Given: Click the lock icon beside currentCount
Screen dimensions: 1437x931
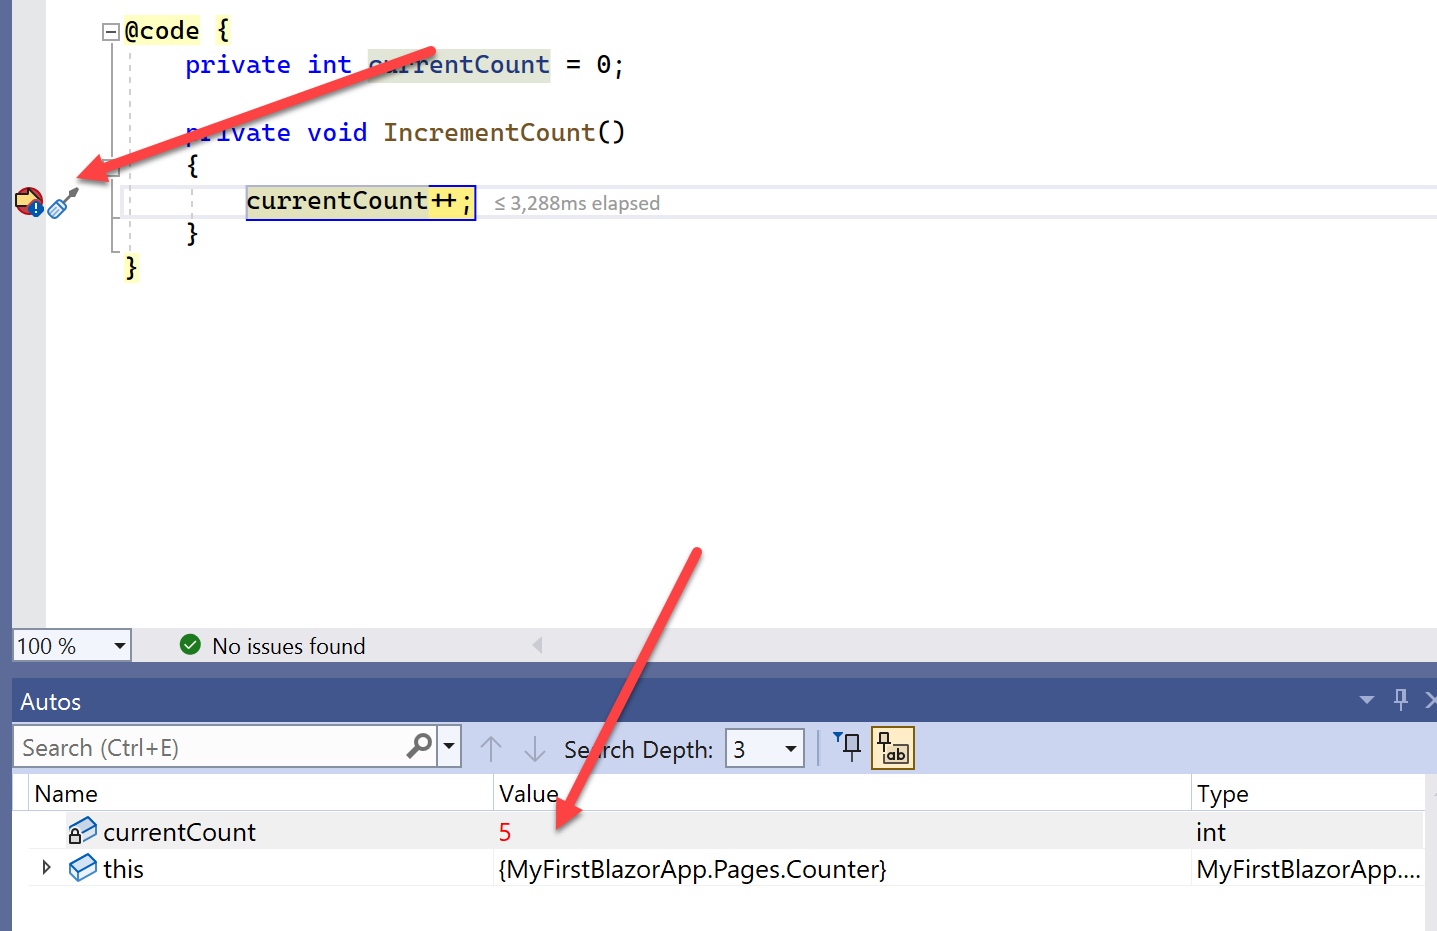Looking at the screenshot, I should (x=82, y=831).
